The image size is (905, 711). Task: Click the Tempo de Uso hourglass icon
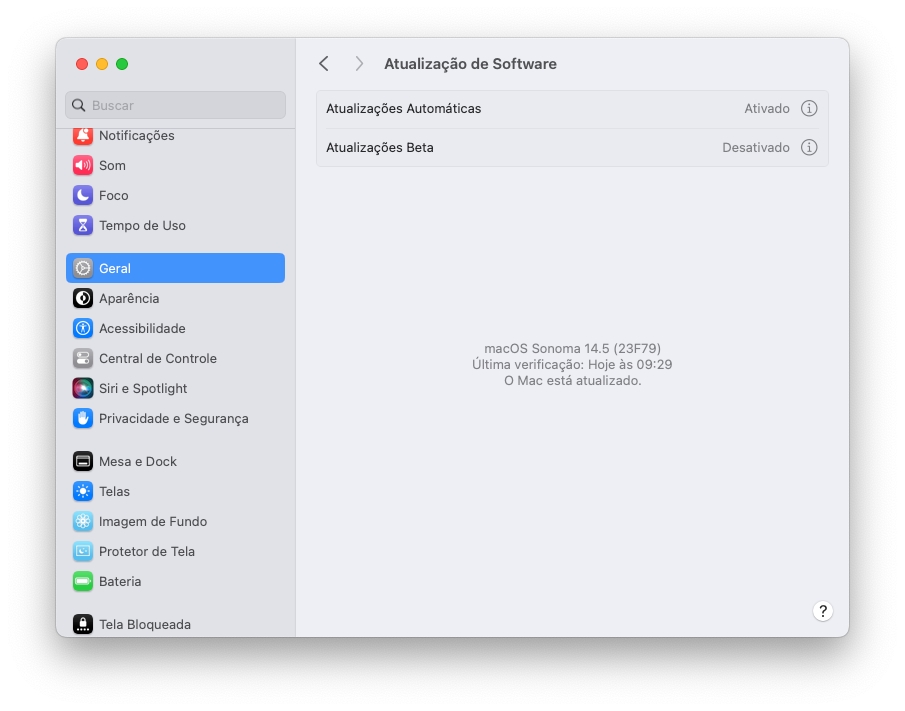tap(83, 226)
